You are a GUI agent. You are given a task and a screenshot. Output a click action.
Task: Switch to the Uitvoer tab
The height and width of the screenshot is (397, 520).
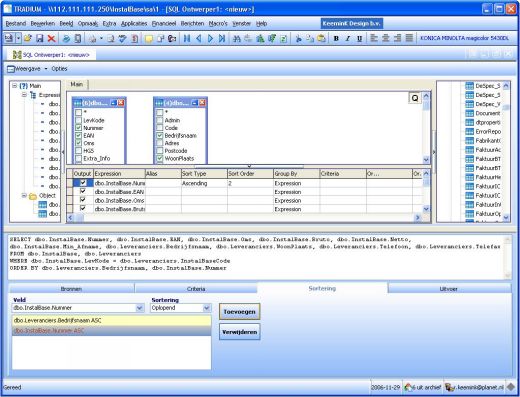click(448, 289)
